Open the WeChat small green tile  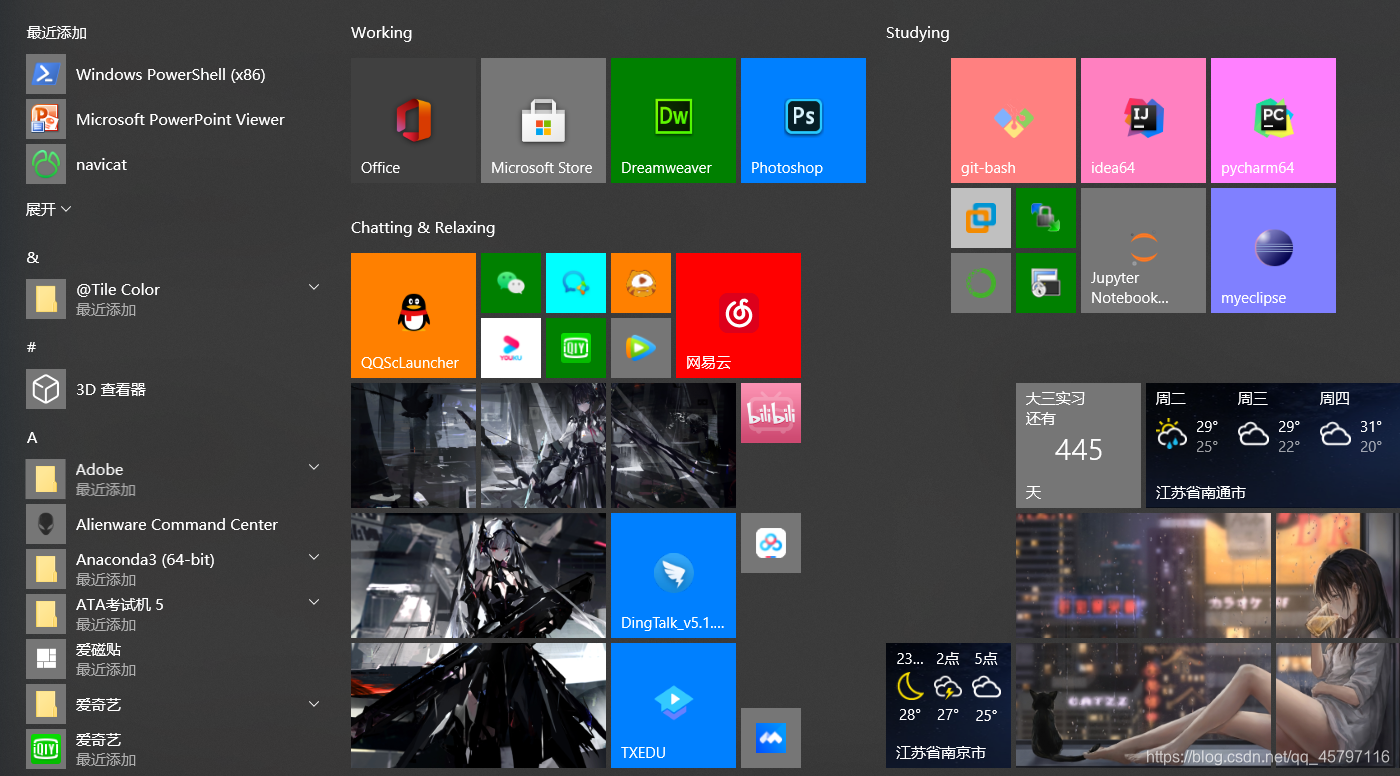point(511,283)
